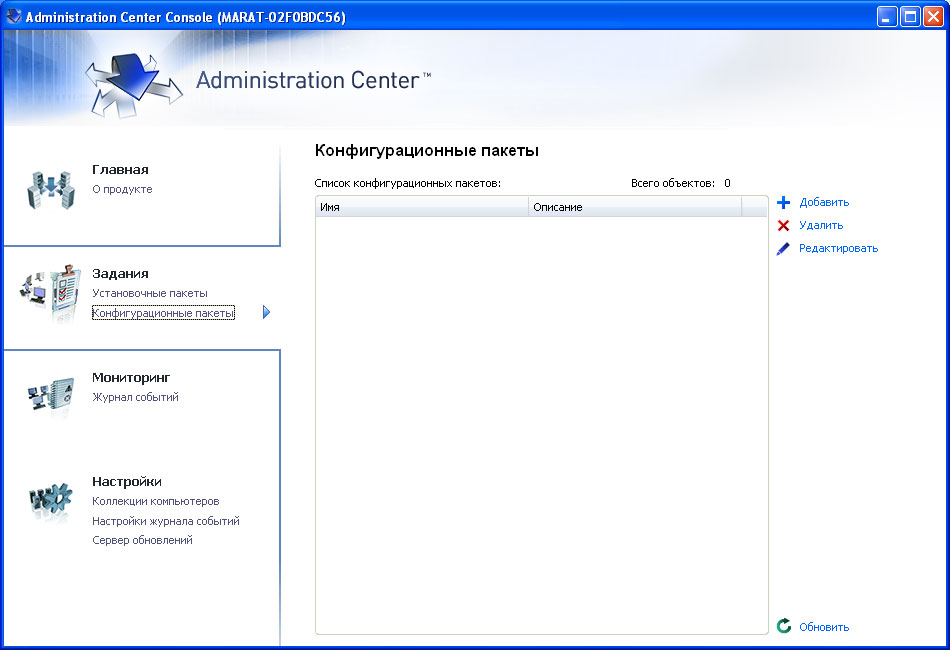Click the Удалить link
The height and width of the screenshot is (650, 950).
pyautogui.click(x=821, y=225)
